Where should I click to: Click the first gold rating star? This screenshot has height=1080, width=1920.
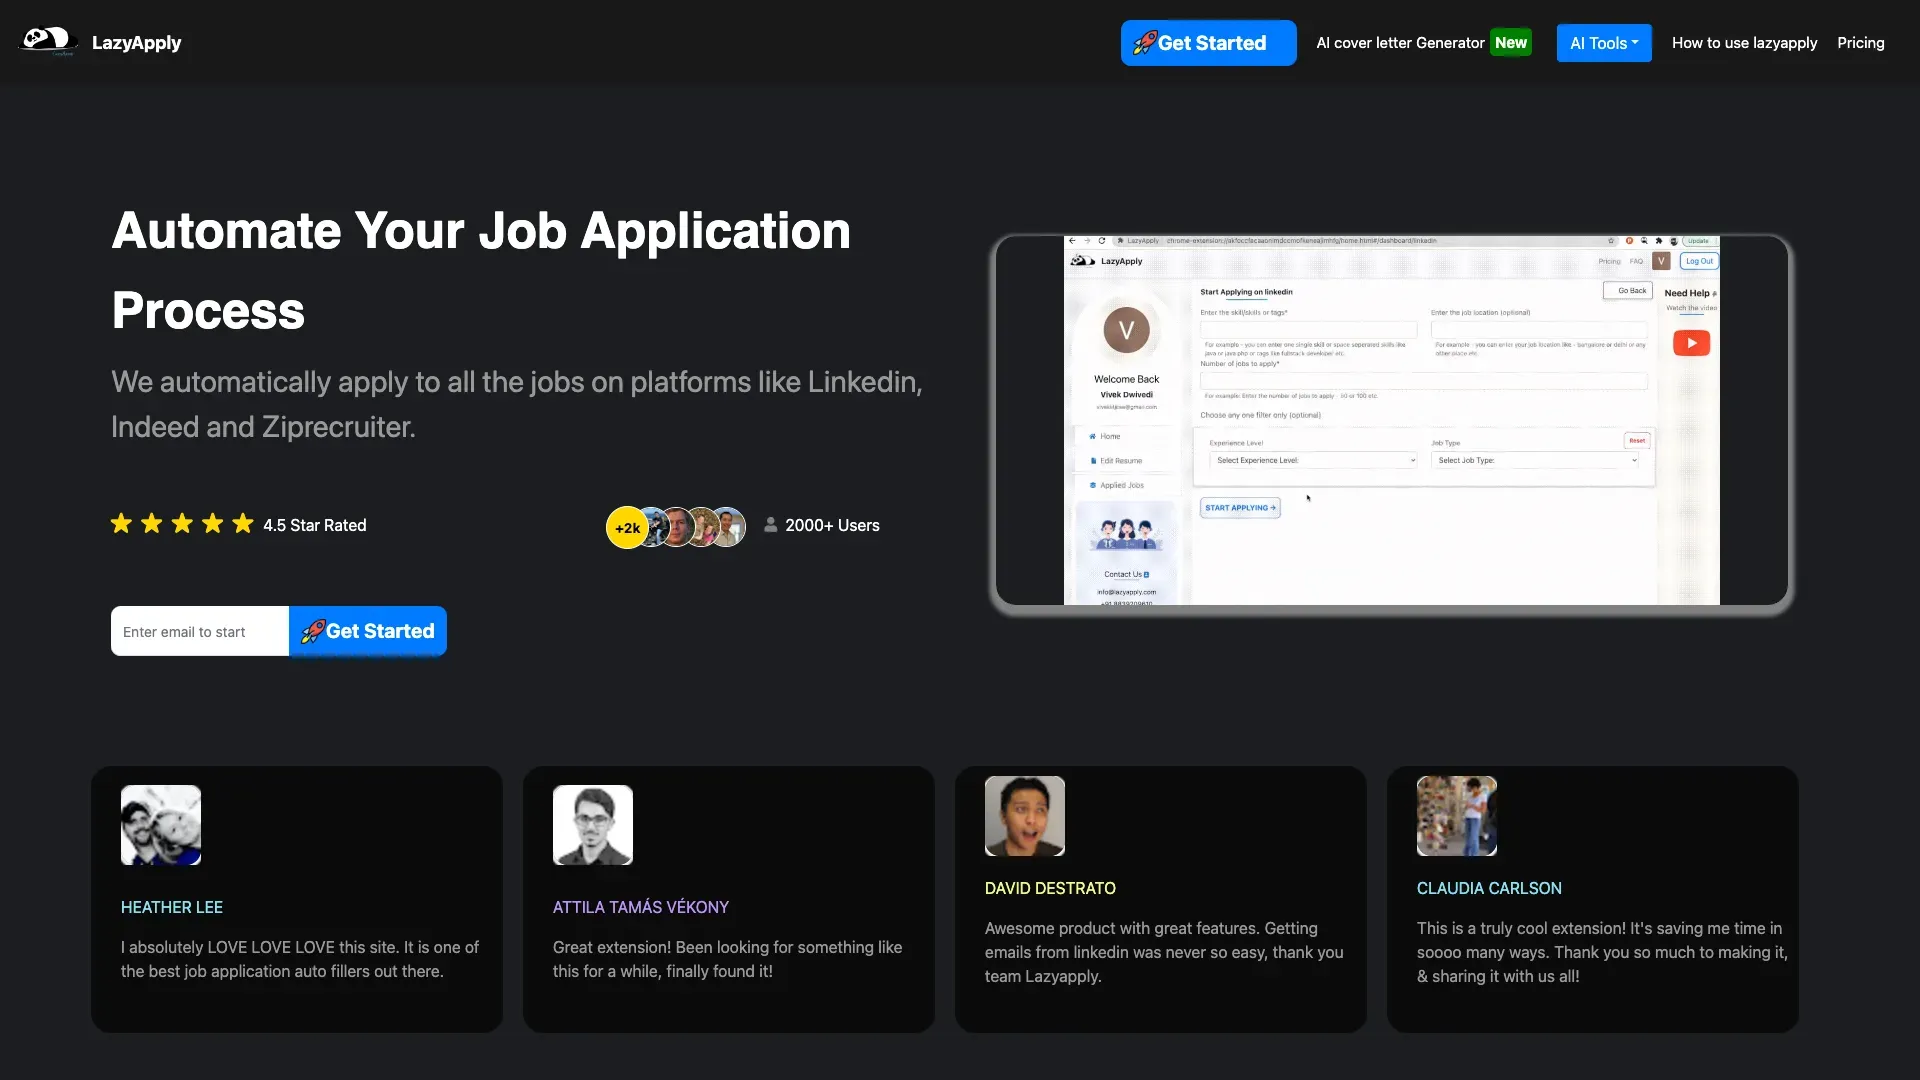click(121, 524)
